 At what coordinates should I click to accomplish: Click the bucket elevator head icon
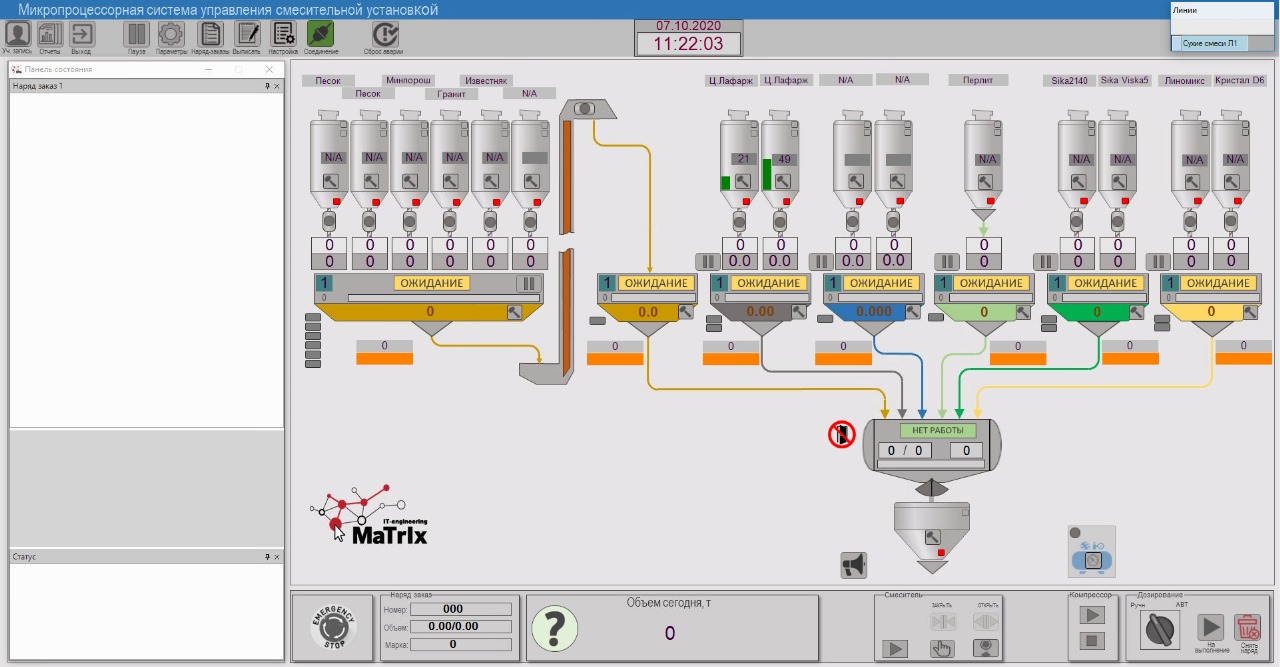tap(585, 108)
